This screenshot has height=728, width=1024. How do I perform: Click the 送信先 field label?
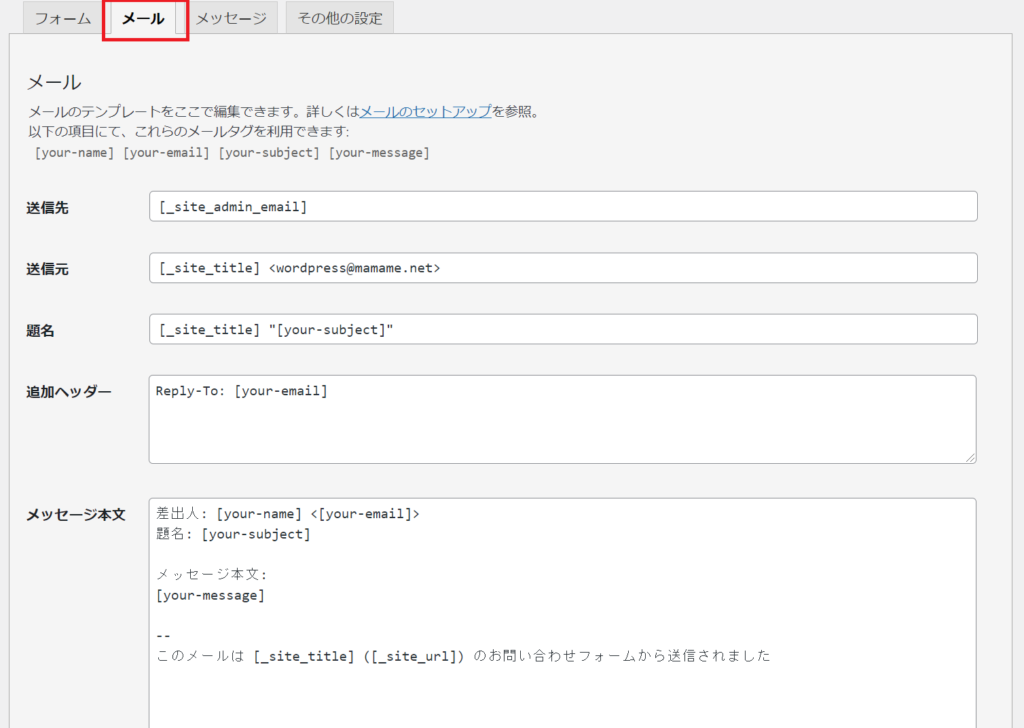coord(48,208)
